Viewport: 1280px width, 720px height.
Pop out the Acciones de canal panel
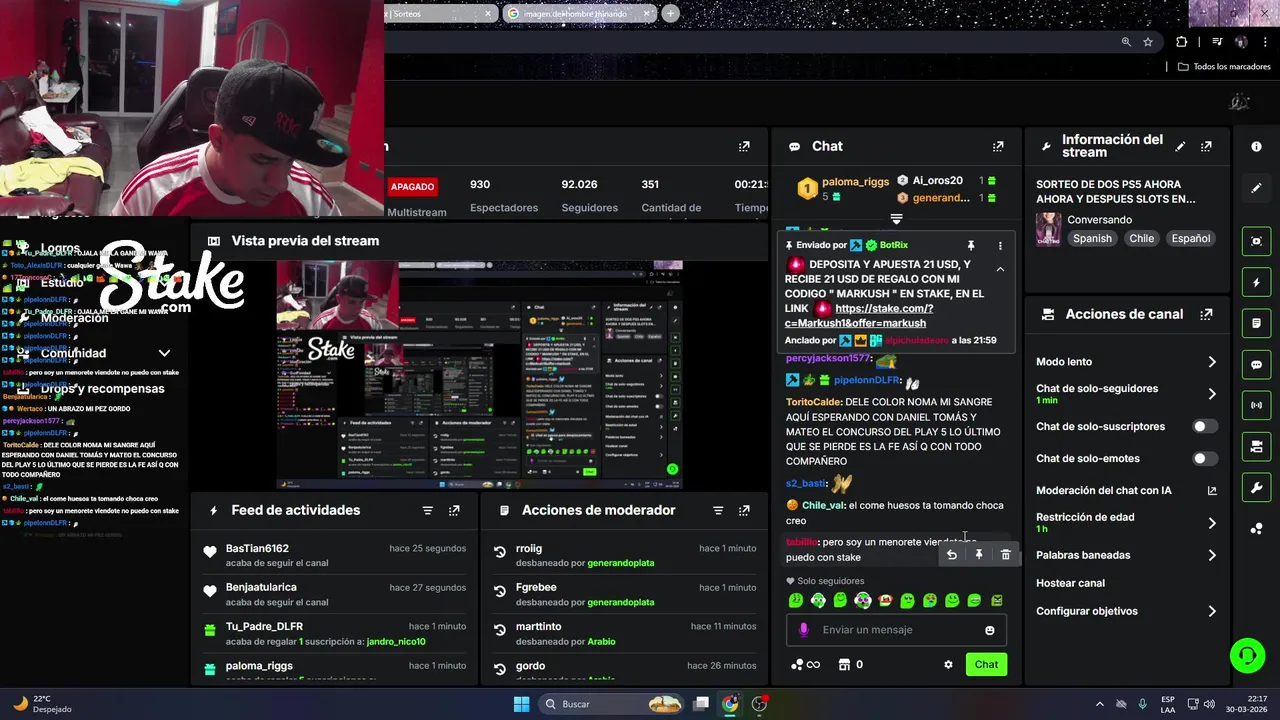1206,314
